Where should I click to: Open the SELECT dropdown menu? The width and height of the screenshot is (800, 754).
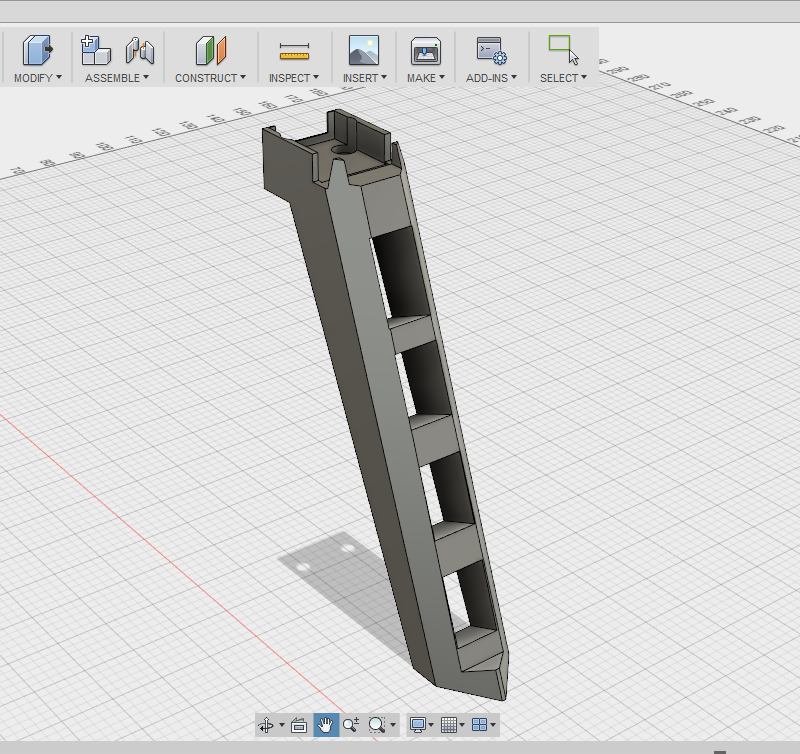point(563,78)
